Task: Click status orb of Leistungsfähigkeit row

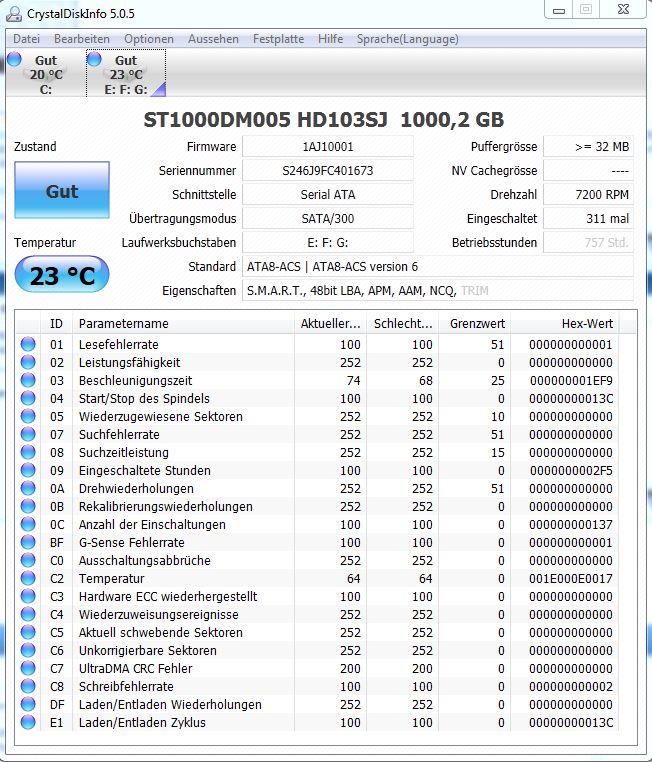Action: (28, 362)
